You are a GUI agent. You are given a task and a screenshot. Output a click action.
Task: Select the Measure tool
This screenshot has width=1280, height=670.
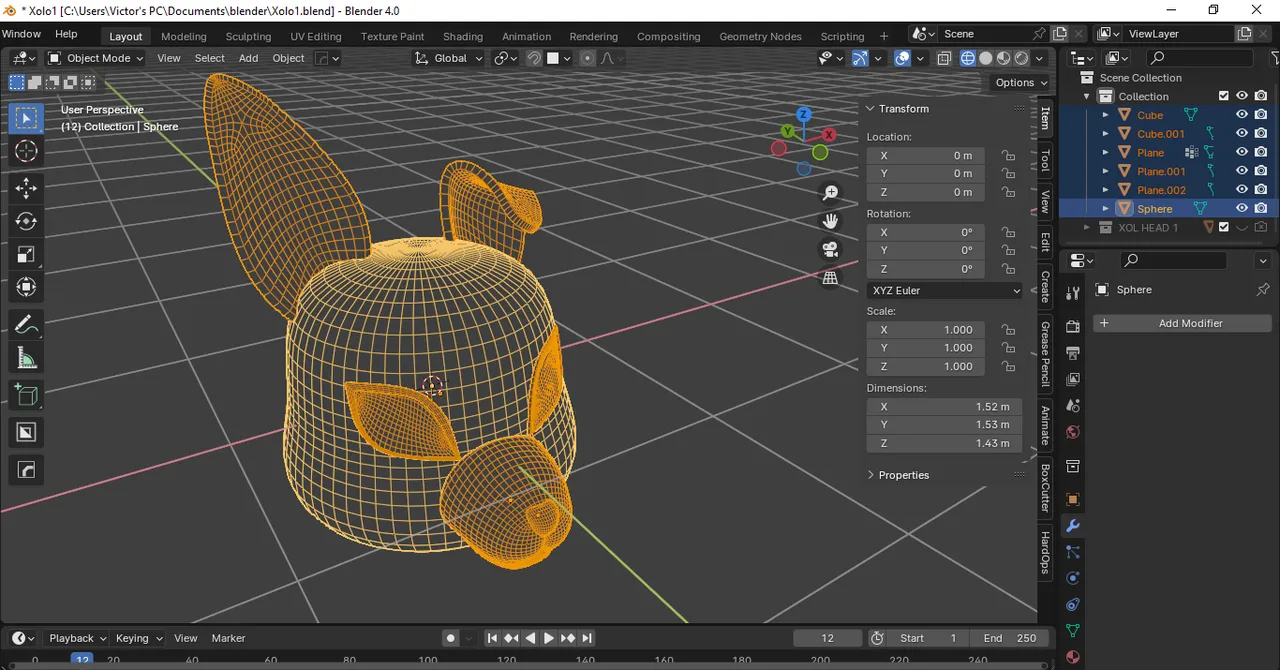click(27, 358)
